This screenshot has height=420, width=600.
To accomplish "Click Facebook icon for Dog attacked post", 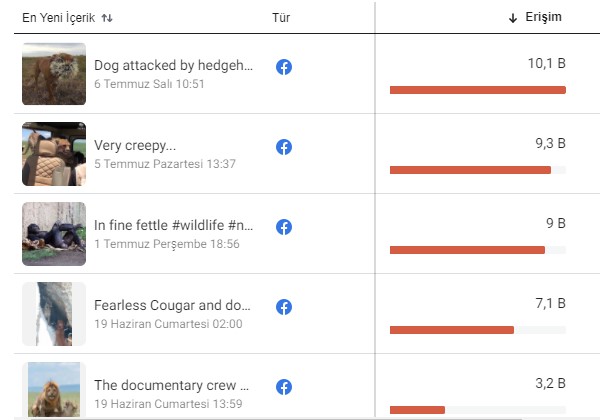I will [x=284, y=67].
